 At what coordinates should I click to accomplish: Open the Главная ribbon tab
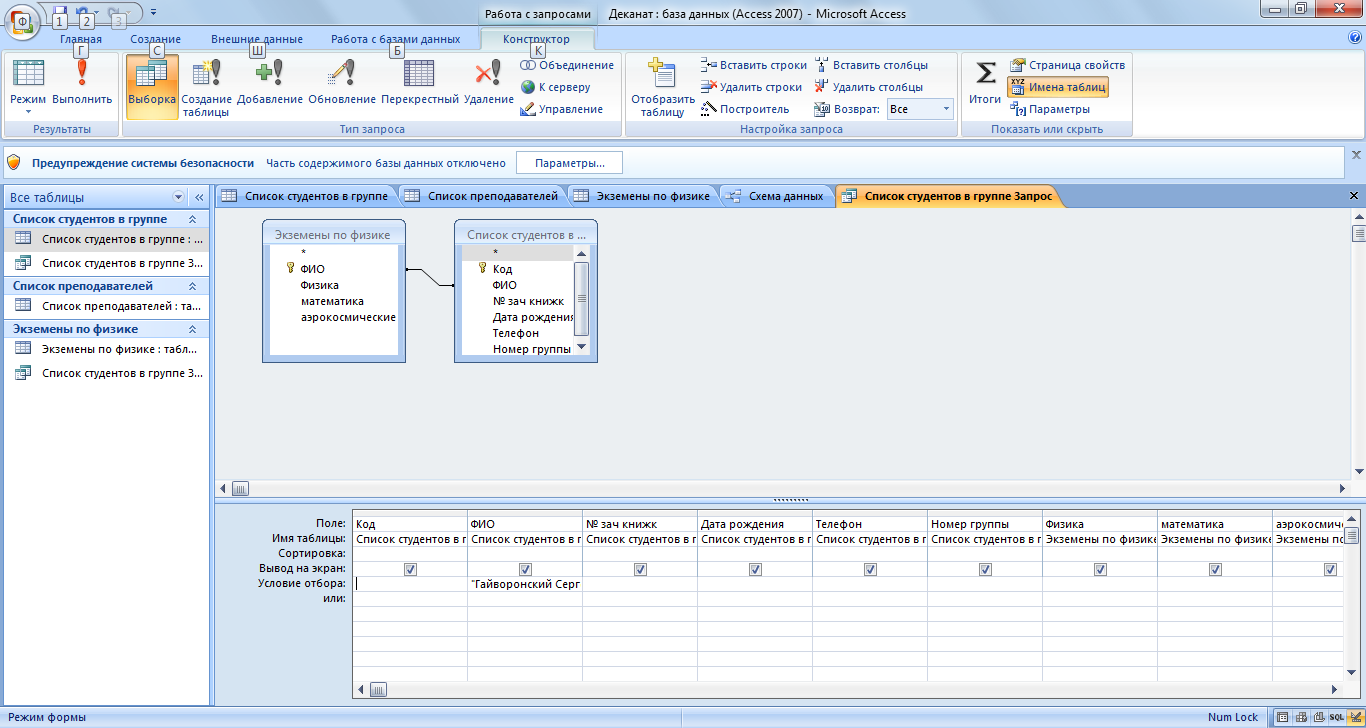coord(81,39)
